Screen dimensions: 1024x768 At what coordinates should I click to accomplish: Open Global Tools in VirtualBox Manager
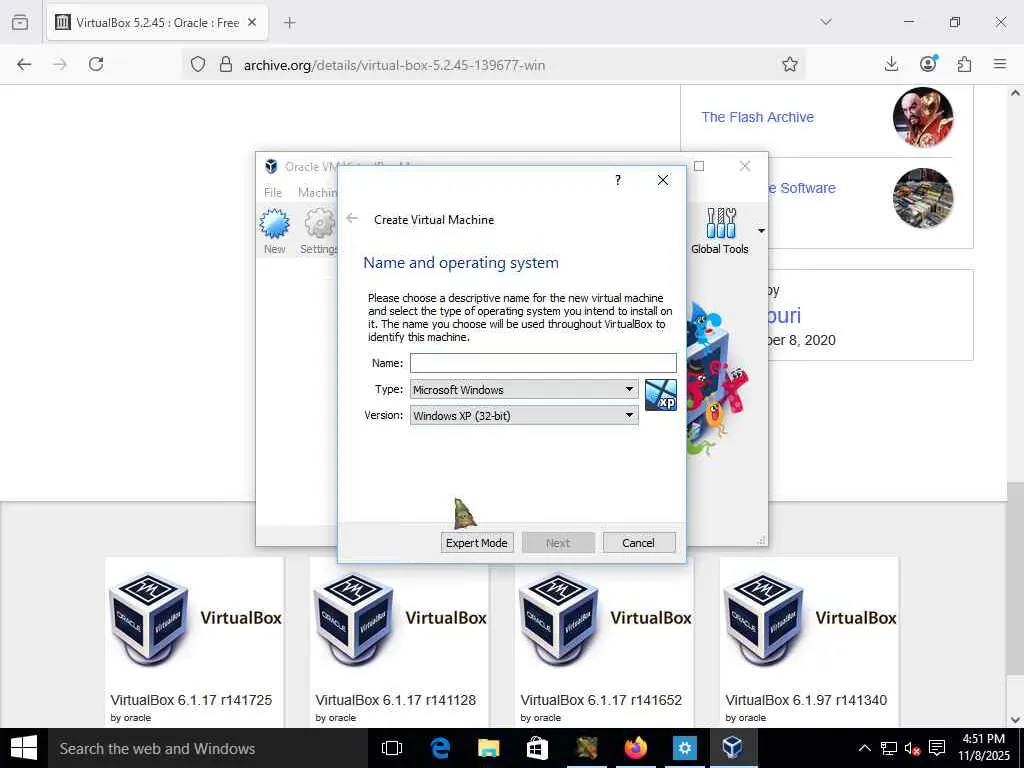point(720,231)
